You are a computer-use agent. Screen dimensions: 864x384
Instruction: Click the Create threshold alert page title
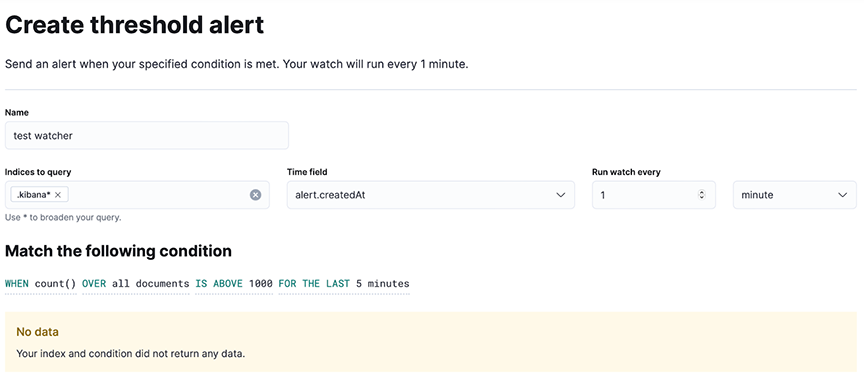[x=134, y=25]
